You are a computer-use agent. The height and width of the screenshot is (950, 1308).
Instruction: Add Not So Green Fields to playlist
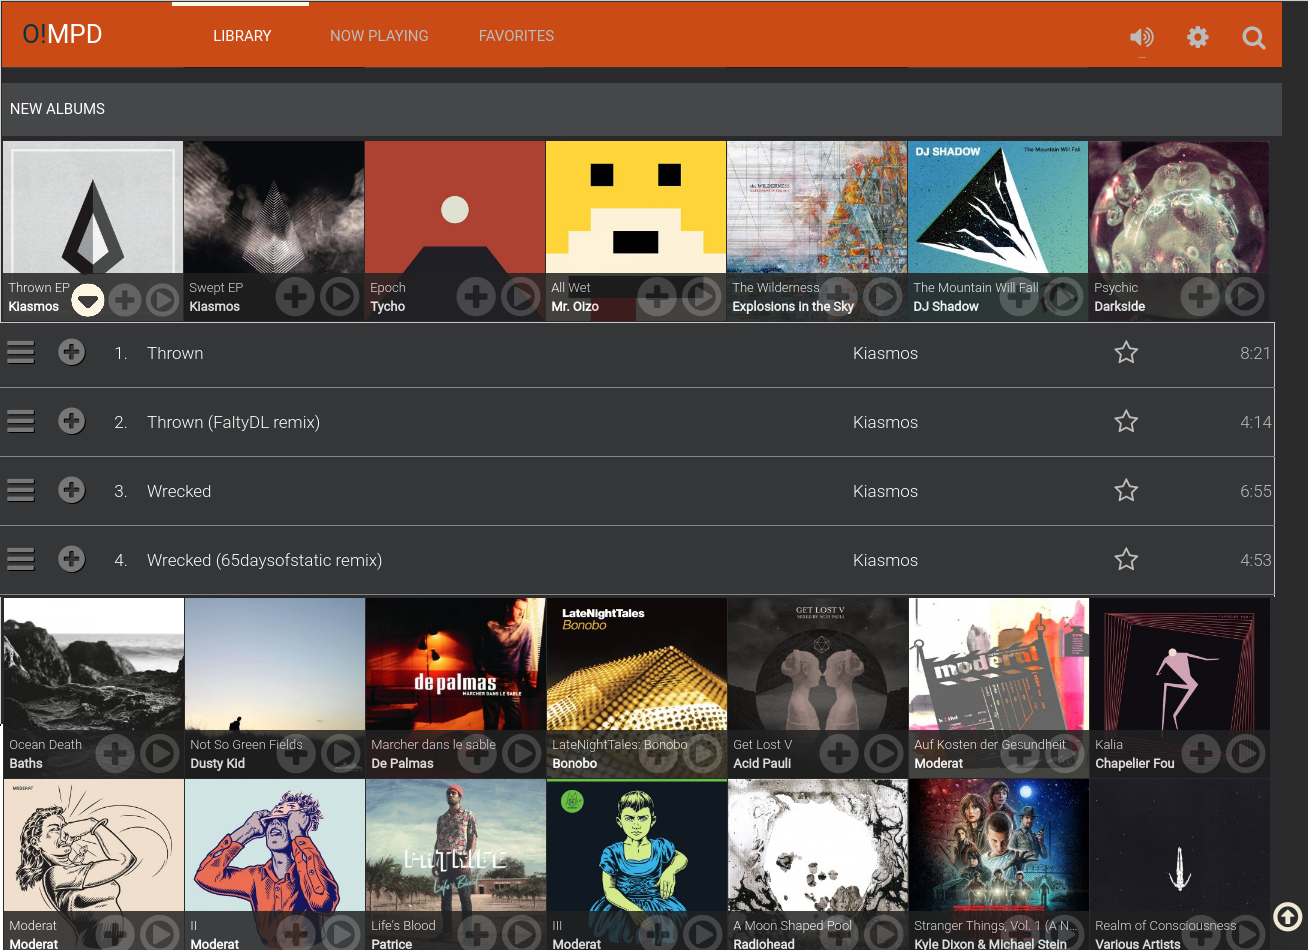pyautogui.click(x=296, y=754)
